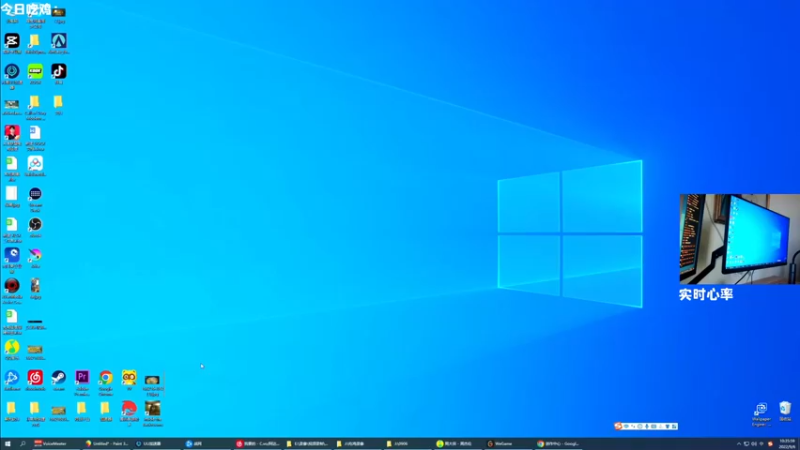The width and height of the screenshot is (800, 450).
Task: Open the Wallpaper Engine desktop shortcut
Action: pos(761,409)
